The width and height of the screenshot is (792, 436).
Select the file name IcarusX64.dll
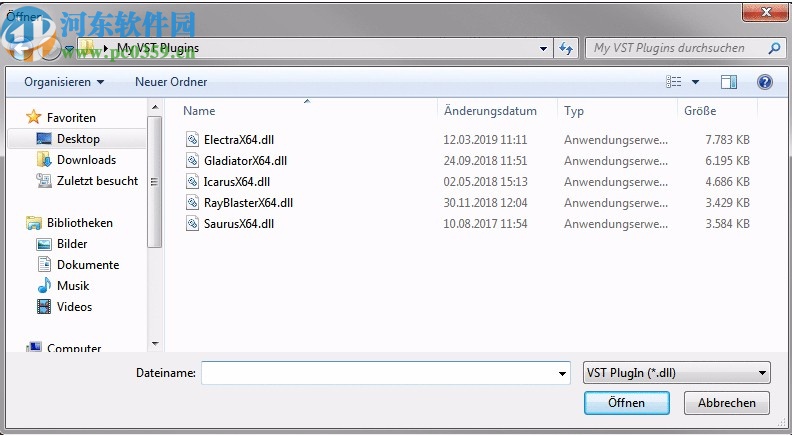pos(237,181)
